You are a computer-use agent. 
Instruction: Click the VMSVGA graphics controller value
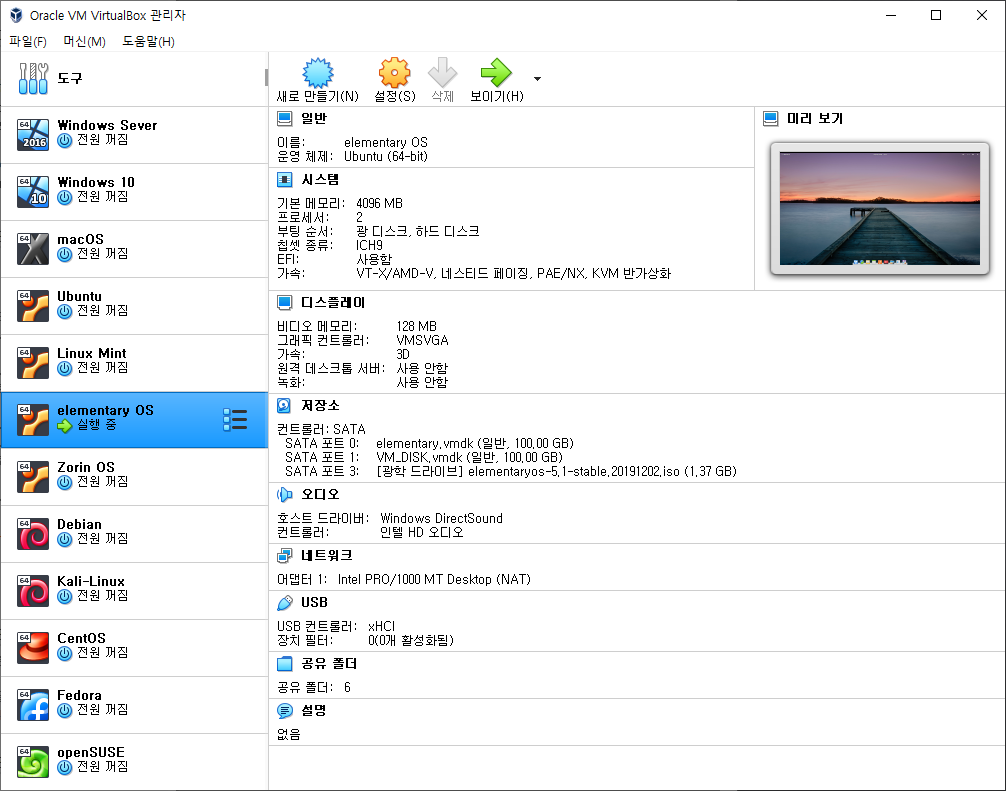coord(422,340)
